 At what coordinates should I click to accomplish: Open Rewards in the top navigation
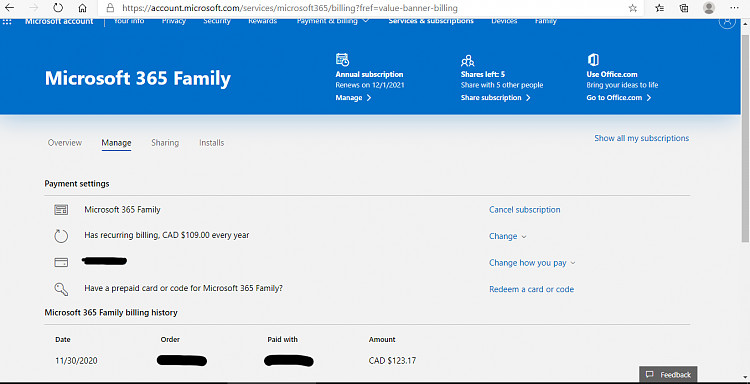coord(263,21)
